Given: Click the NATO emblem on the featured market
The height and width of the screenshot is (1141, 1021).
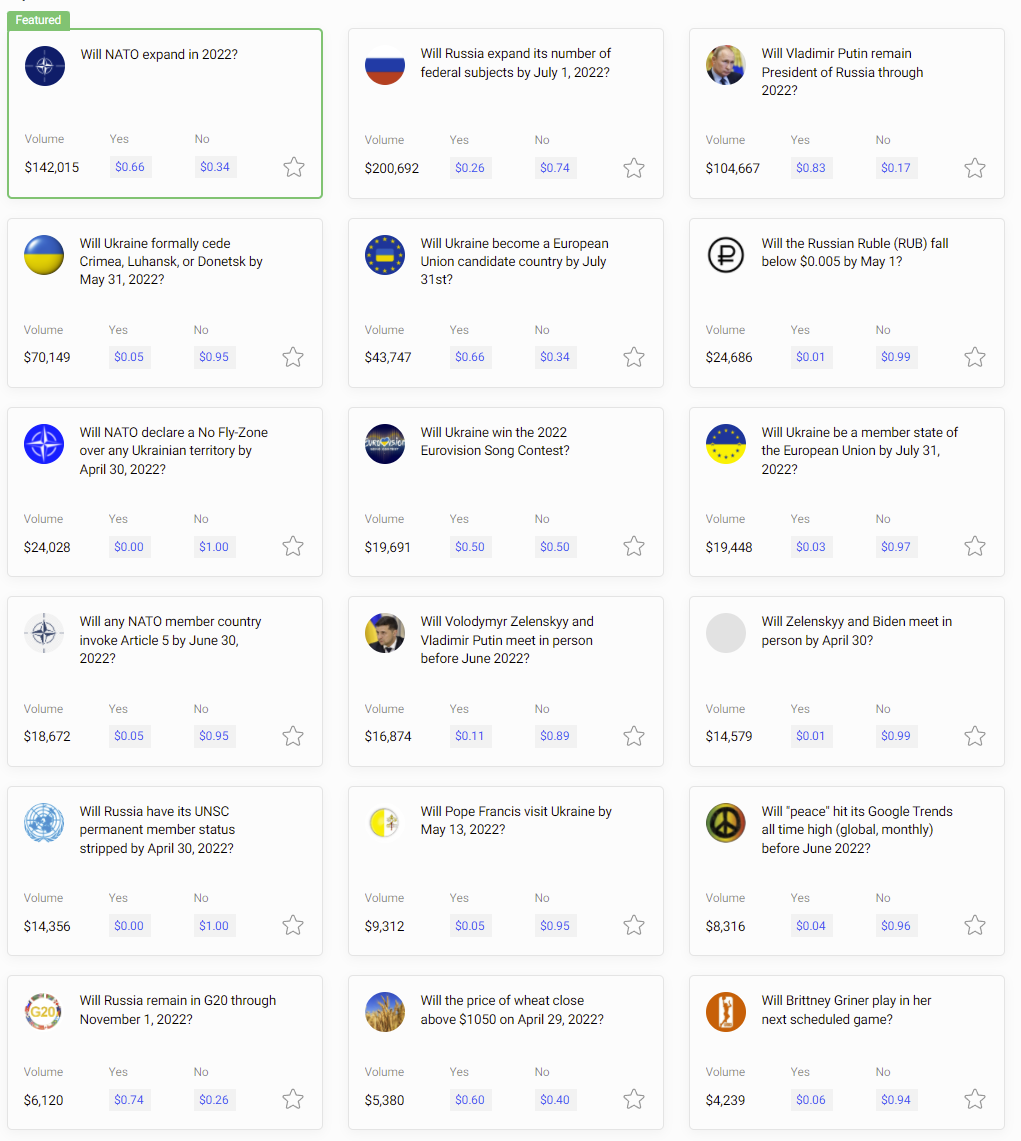Looking at the screenshot, I should [x=45, y=66].
